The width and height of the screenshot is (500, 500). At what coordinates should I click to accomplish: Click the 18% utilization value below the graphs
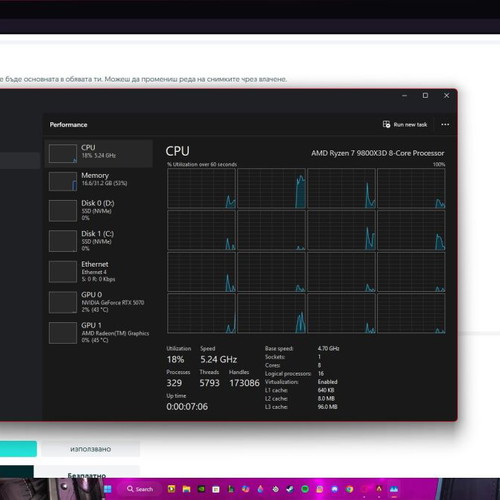[175, 359]
